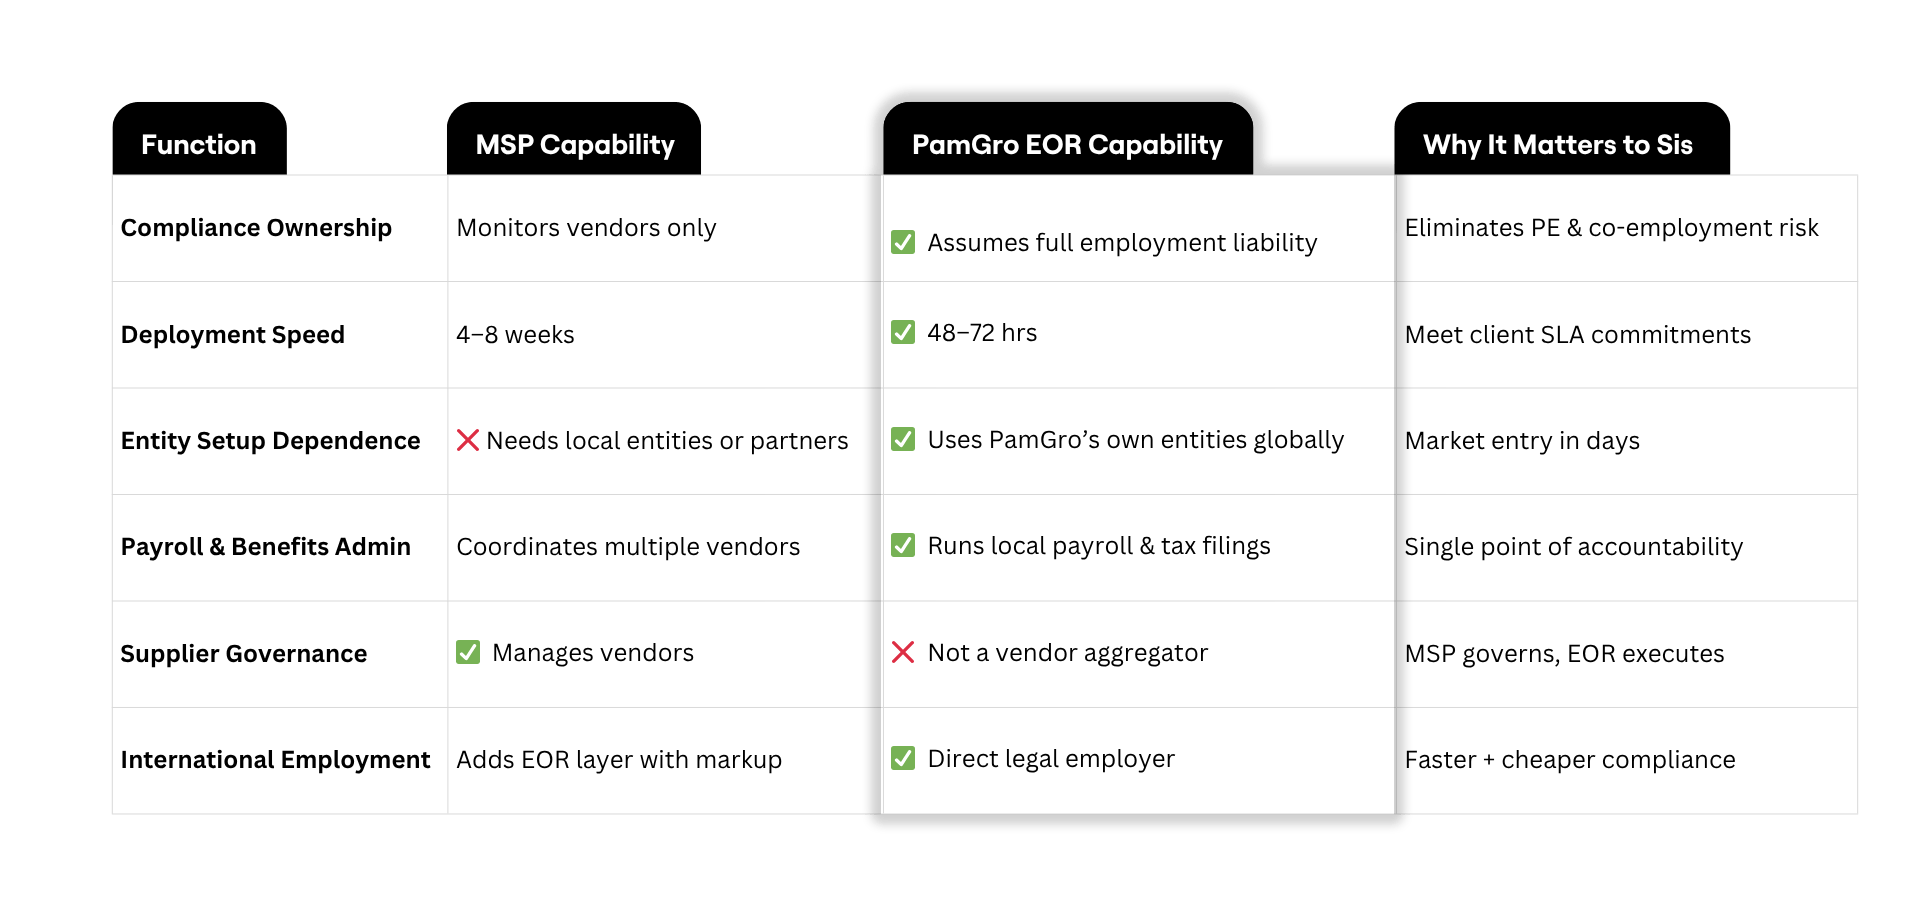Select the International Employment row label

point(275,760)
